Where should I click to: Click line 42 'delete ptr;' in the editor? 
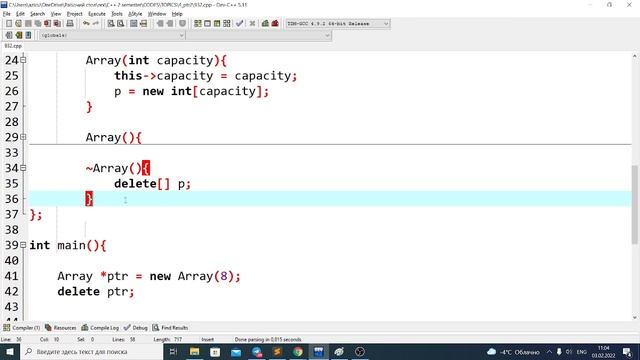tap(96, 291)
